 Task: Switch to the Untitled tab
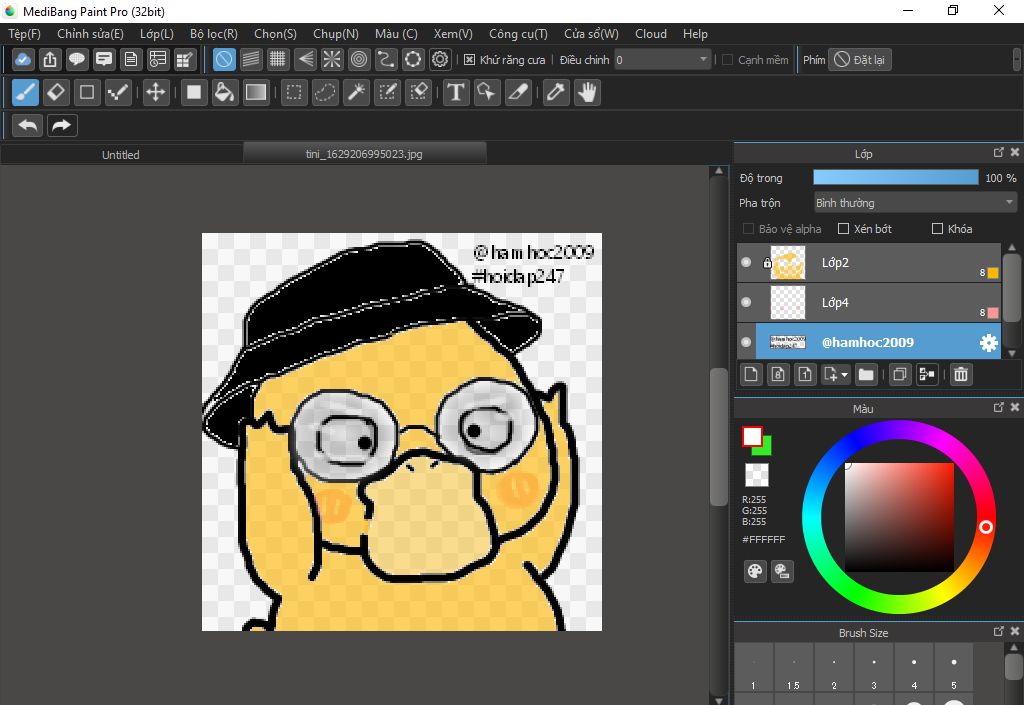click(x=121, y=155)
